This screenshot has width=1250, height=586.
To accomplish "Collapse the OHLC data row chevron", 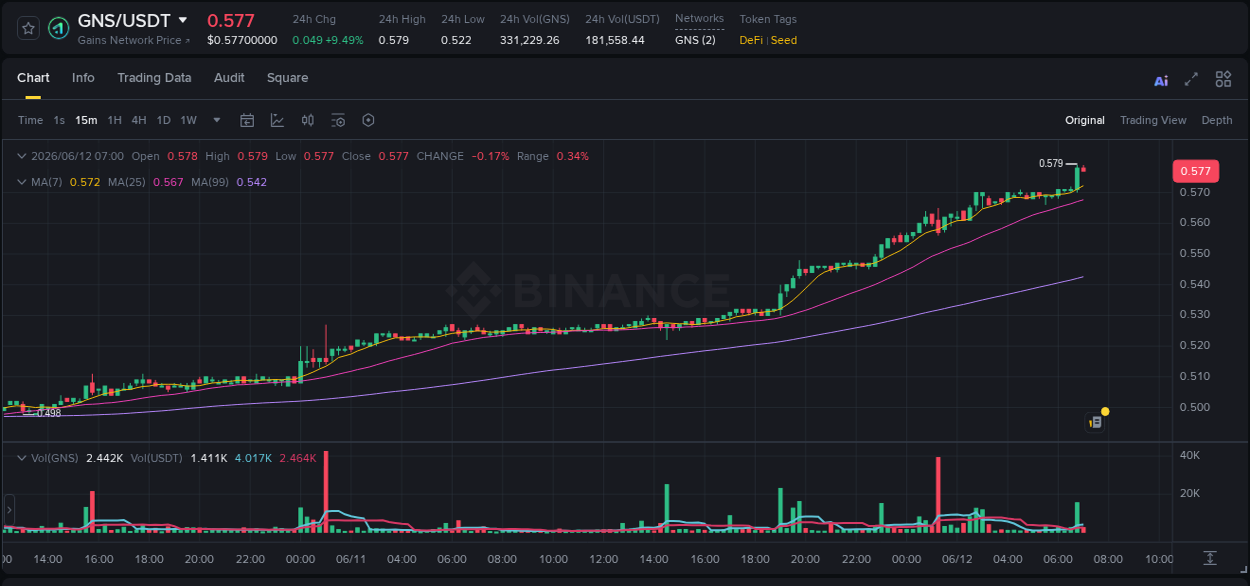I will (x=22, y=156).
